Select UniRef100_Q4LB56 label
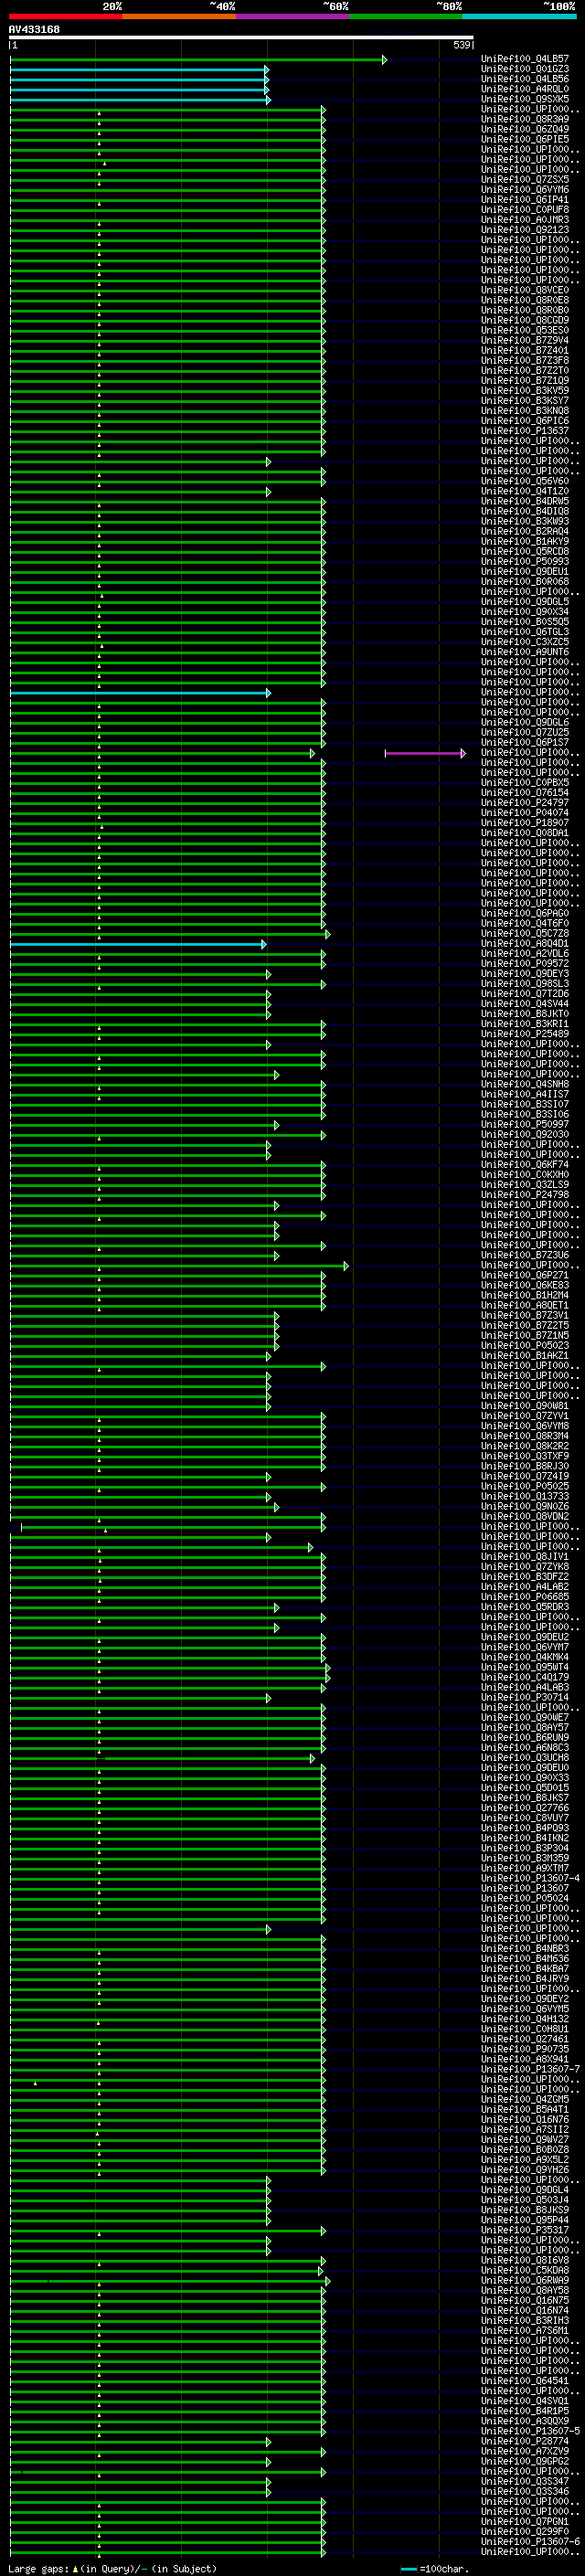 point(525,79)
